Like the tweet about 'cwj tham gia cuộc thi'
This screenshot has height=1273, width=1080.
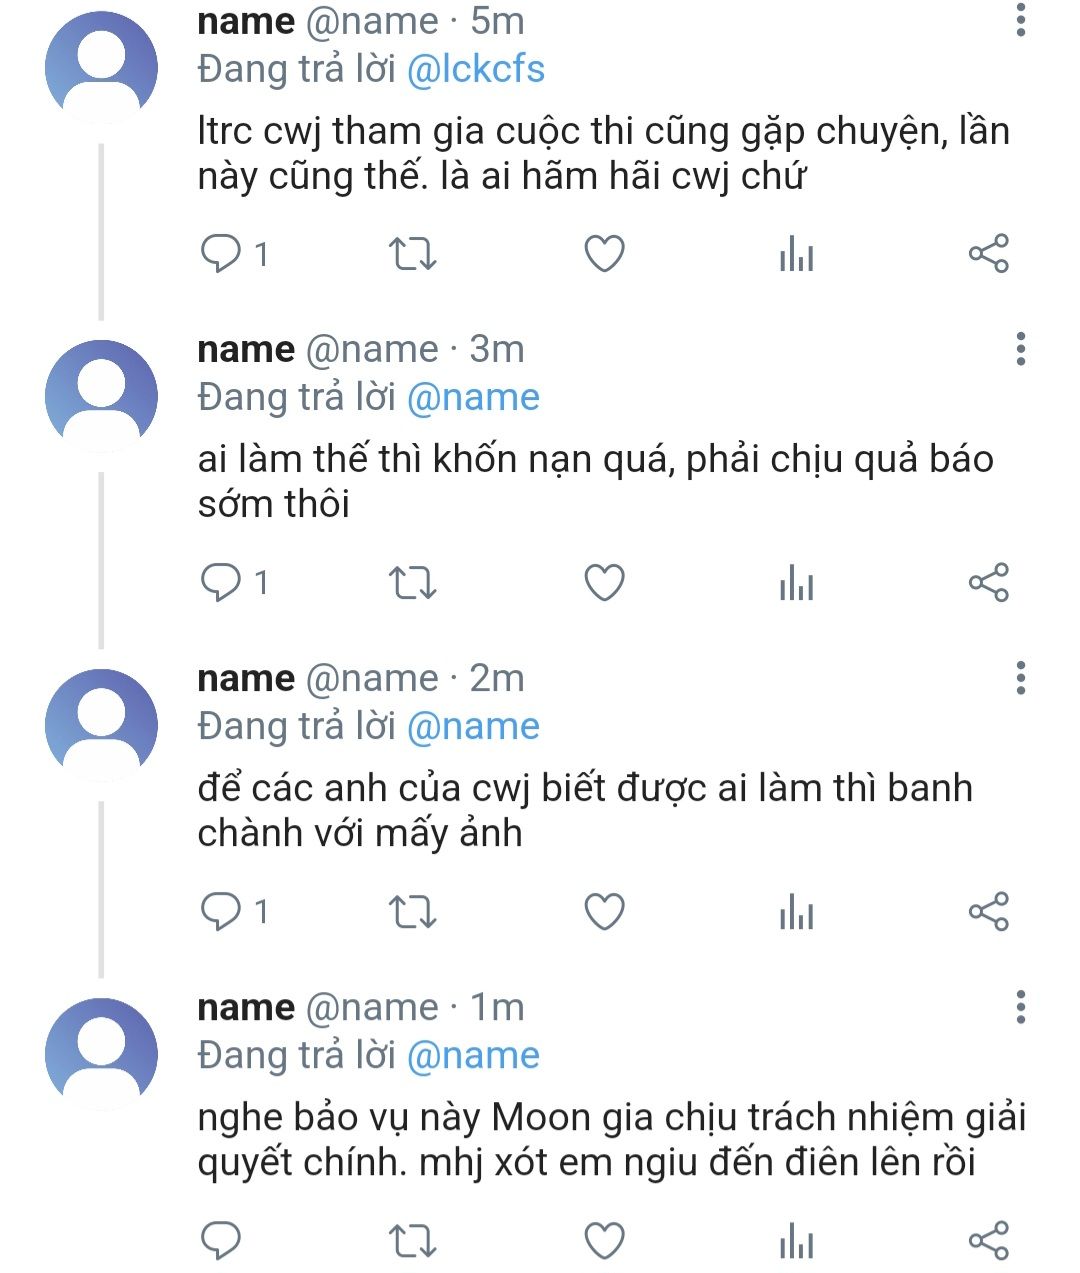point(604,254)
